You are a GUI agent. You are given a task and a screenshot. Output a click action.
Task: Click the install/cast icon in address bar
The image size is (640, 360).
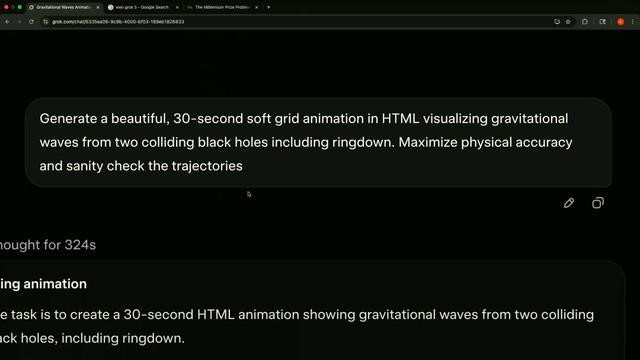(x=557, y=22)
